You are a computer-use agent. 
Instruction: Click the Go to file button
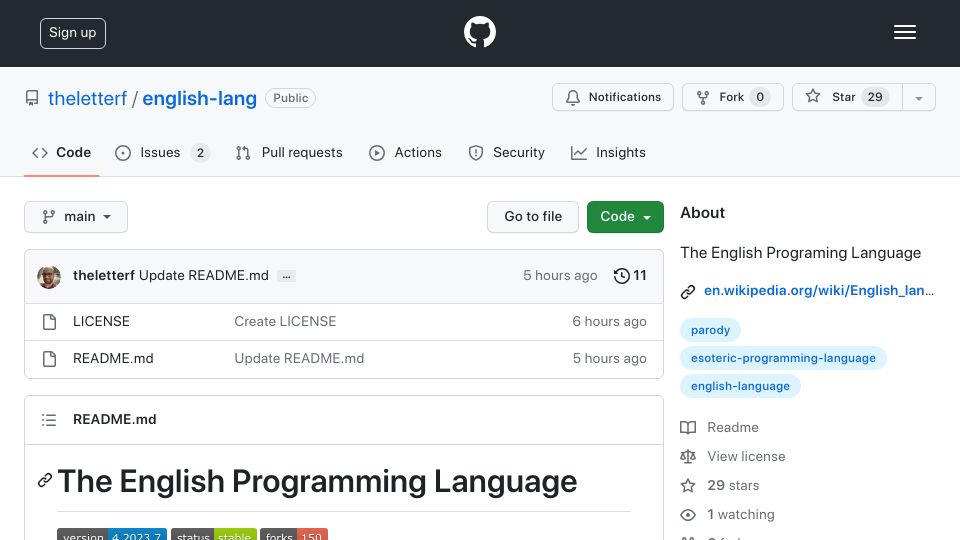533,217
